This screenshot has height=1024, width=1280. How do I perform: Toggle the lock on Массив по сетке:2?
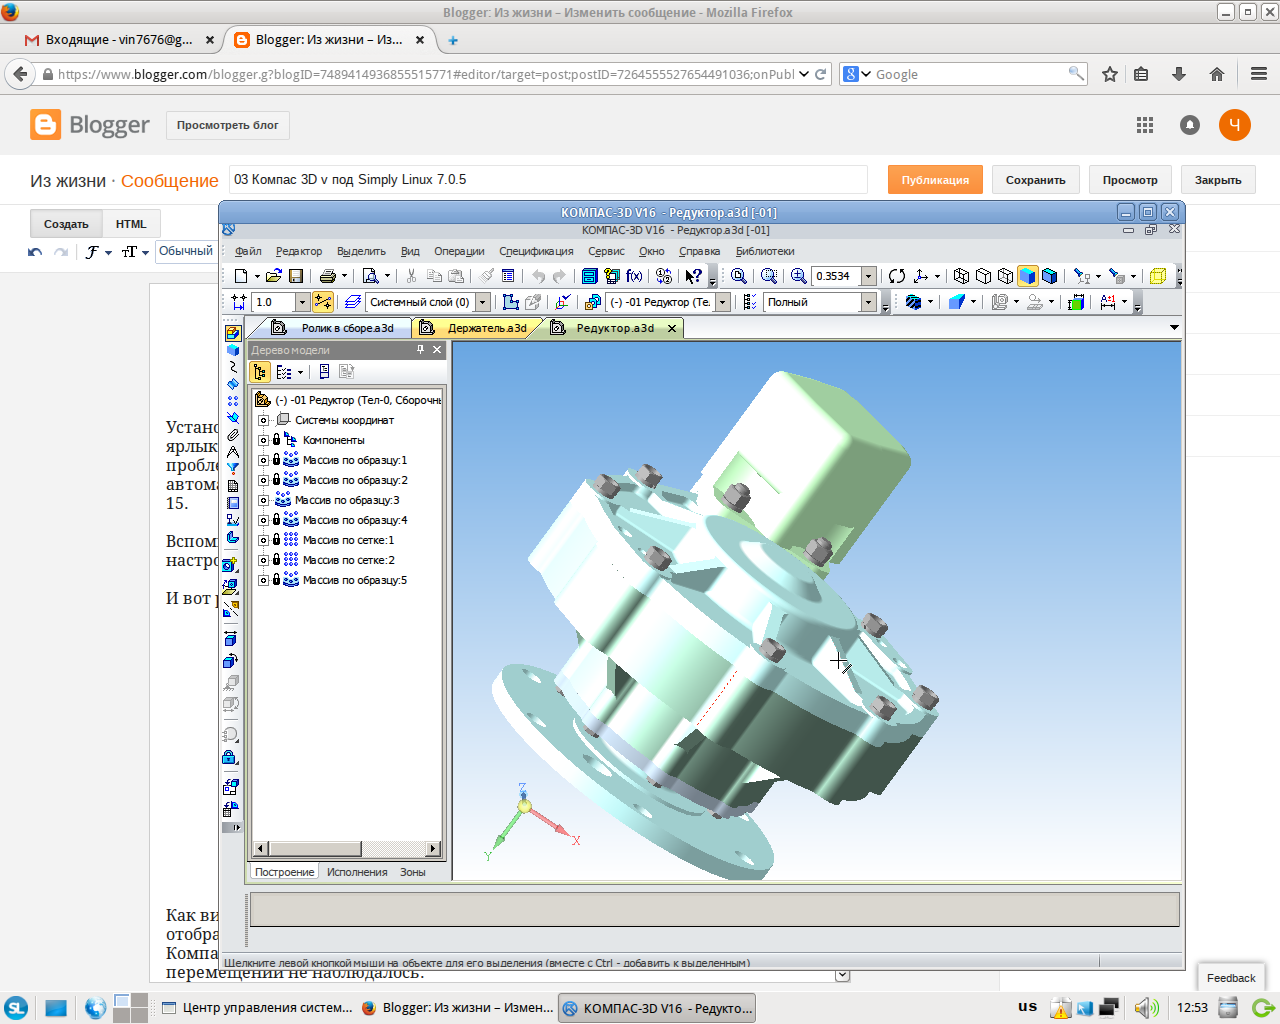point(276,560)
